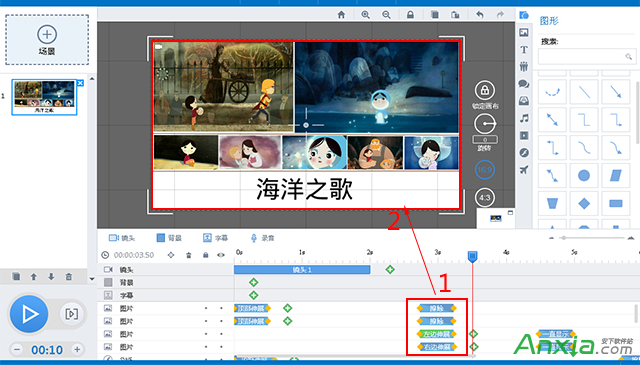Open the image panel icon in sidebar
This screenshot has width=640, height=365.
click(524, 32)
